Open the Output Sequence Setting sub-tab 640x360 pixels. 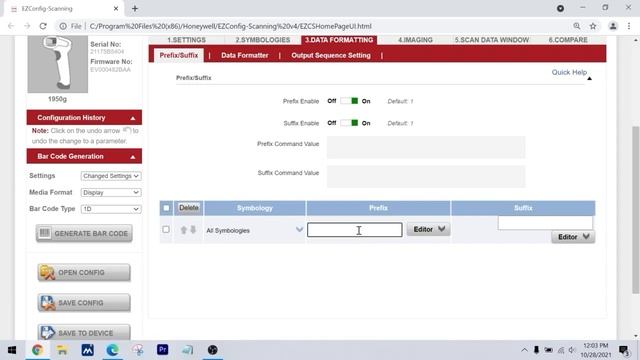[x=331, y=55]
